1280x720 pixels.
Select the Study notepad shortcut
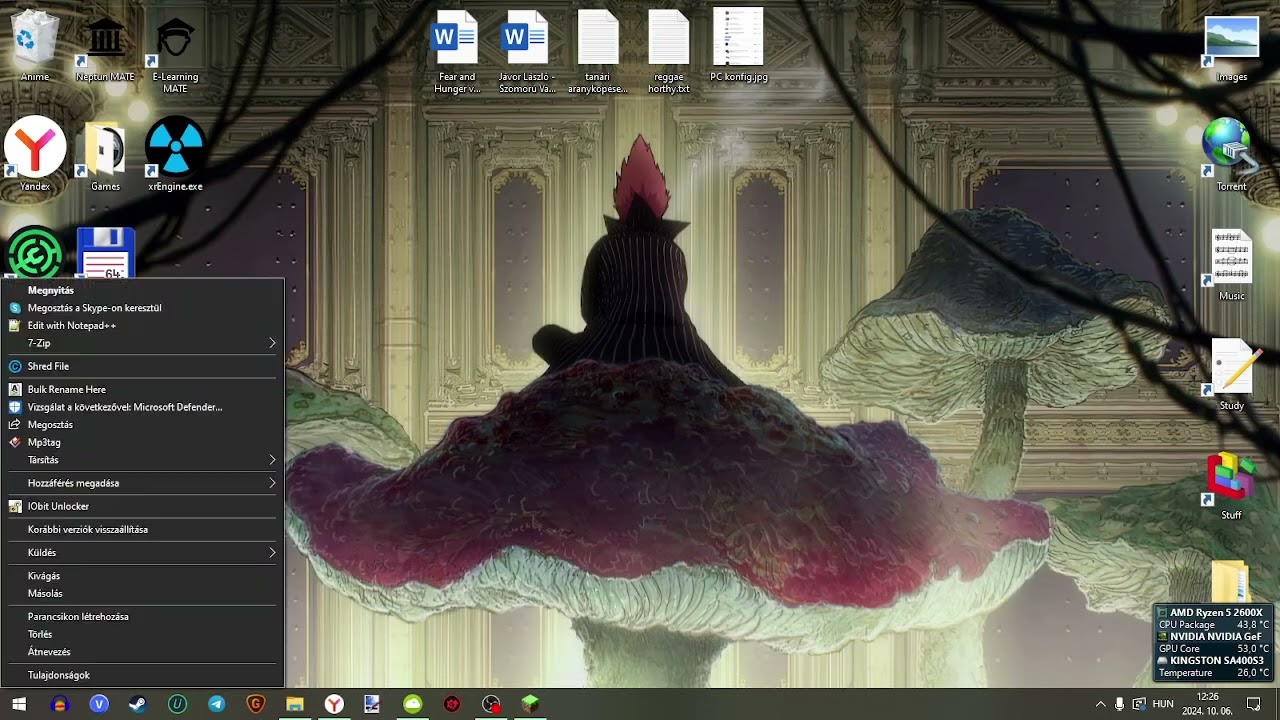point(1231,375)
